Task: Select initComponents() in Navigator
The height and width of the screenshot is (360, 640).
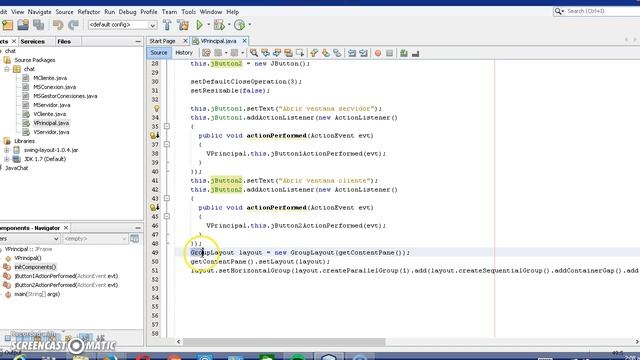Action: point(35,267)
